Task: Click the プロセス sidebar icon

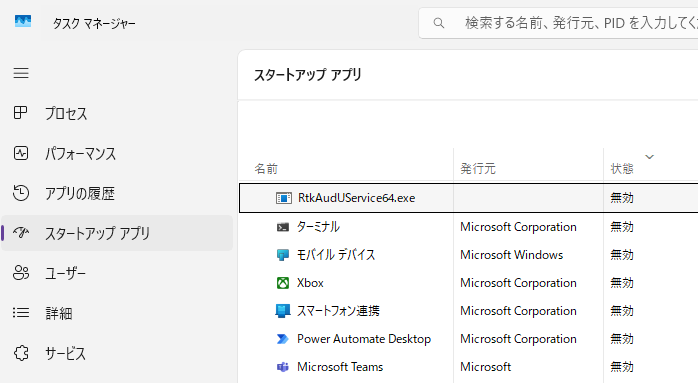Action: 20,113
